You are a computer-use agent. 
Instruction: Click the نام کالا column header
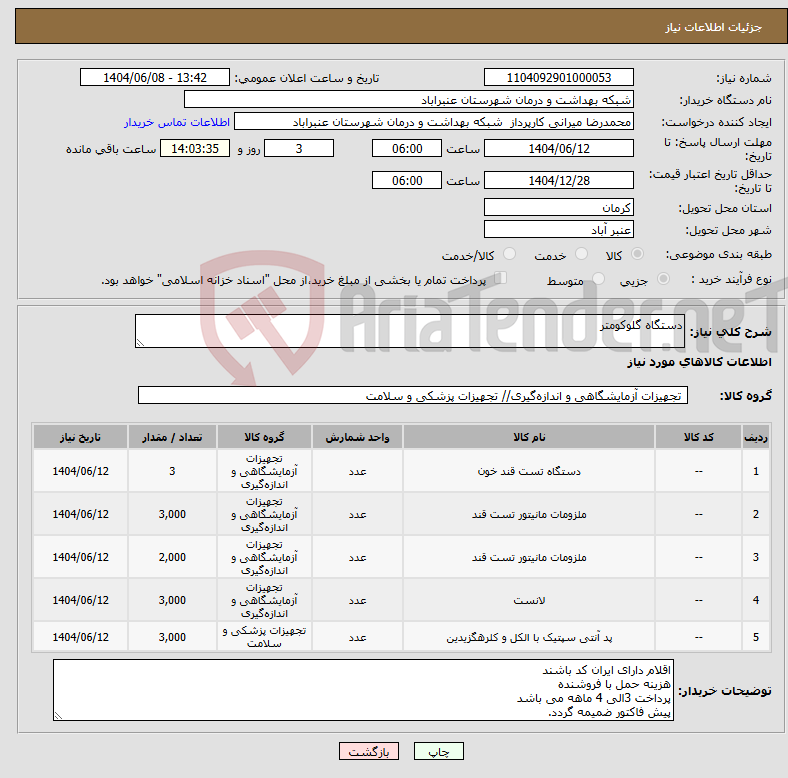529,437
